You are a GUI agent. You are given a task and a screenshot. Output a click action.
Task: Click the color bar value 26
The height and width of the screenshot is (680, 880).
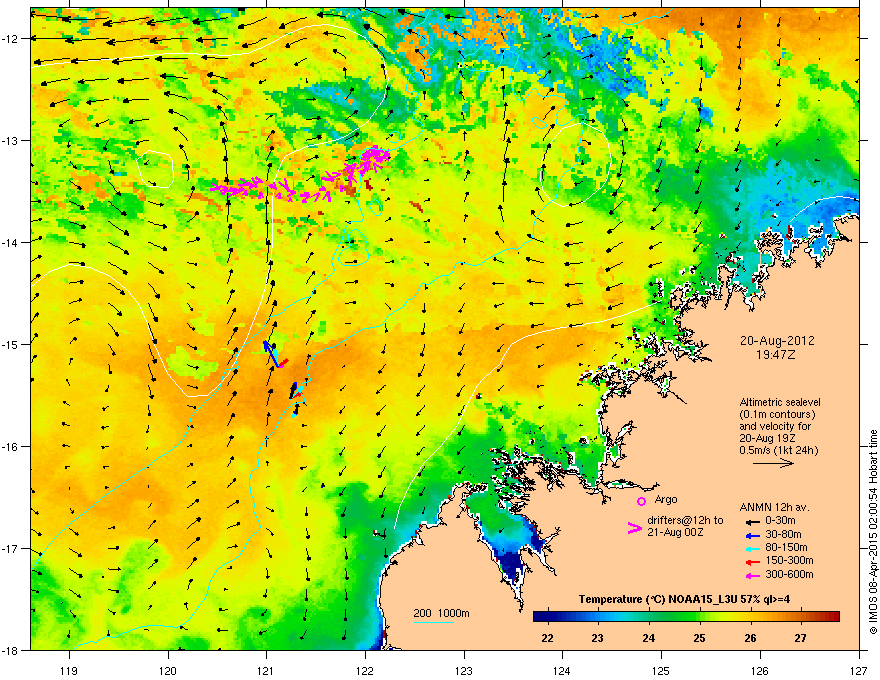tap(750, 638)
